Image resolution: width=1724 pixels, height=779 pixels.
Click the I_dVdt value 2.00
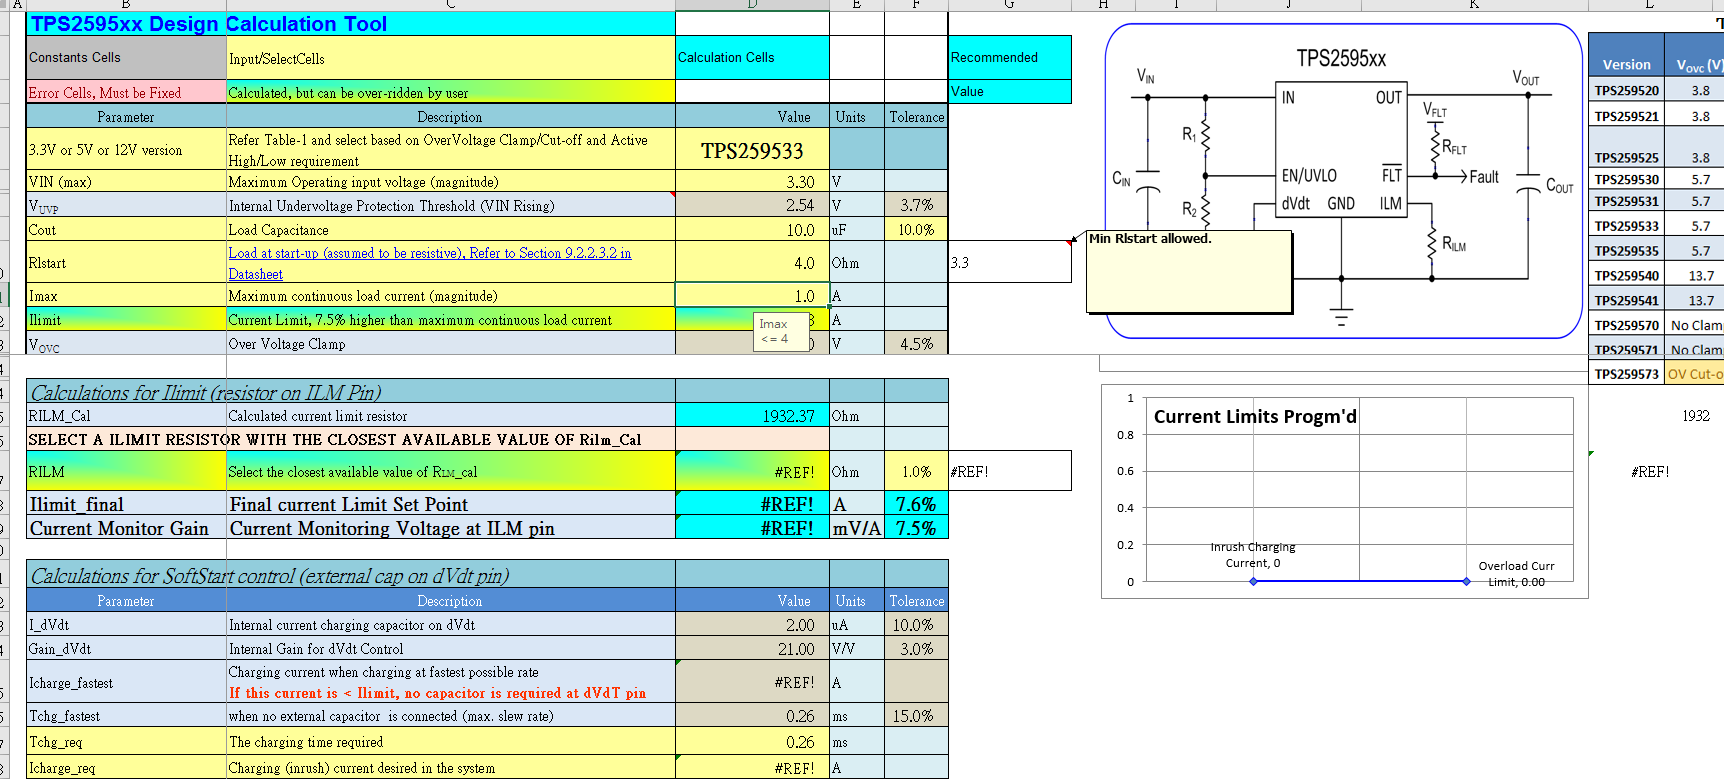pyautogui.click(x=752, y=625)
